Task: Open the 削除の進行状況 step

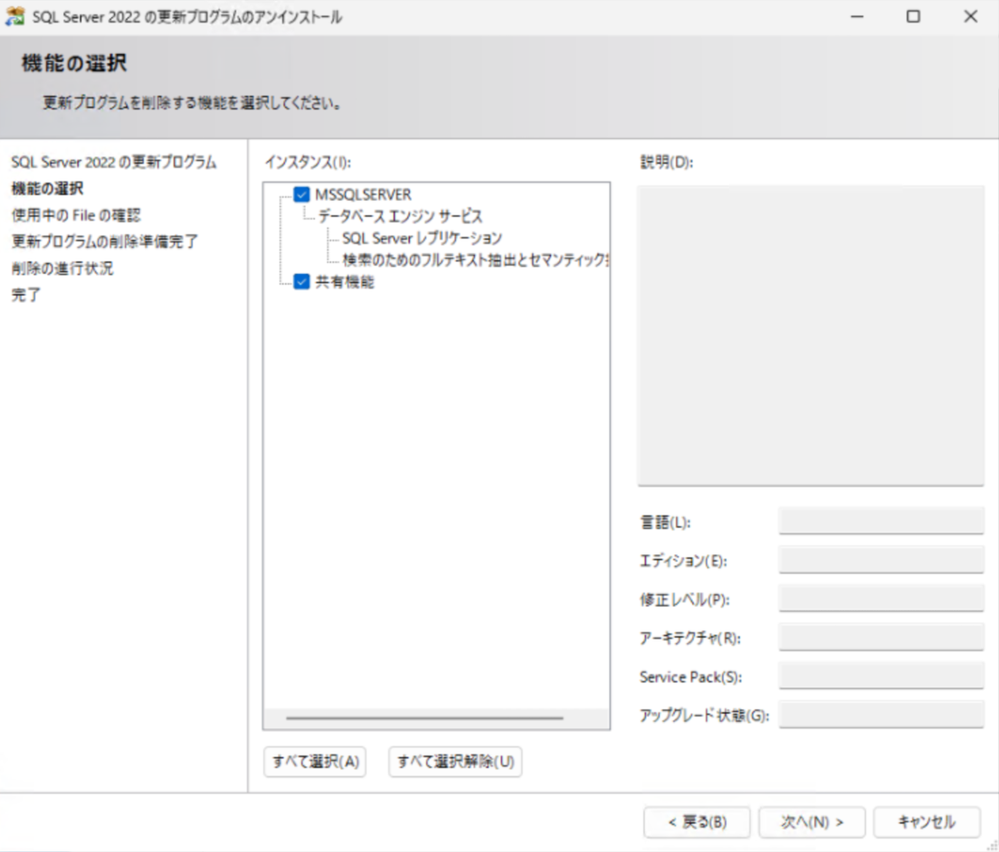Action: 62,268
